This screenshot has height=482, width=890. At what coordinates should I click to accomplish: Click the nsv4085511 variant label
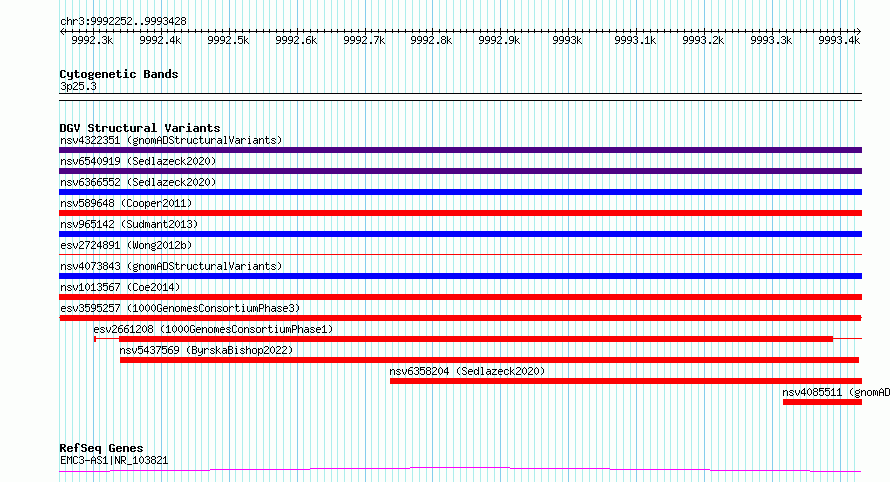coord(836,392)
